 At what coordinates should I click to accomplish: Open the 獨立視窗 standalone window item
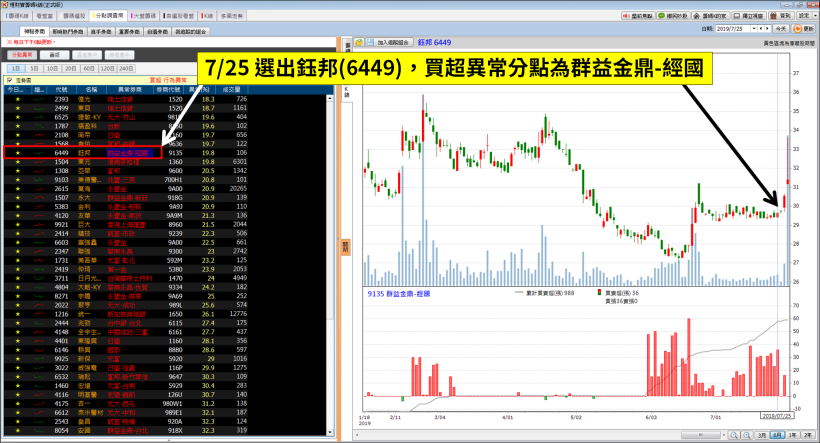(x=748, y=16)
